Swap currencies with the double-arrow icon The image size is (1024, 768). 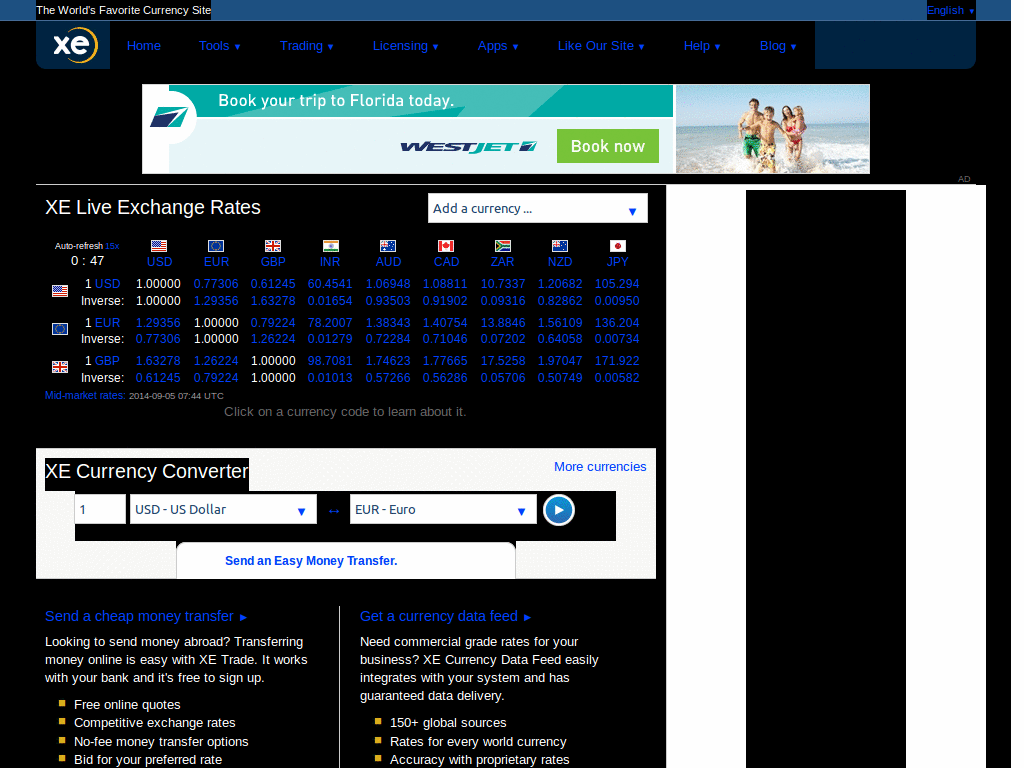click(334, 511)
